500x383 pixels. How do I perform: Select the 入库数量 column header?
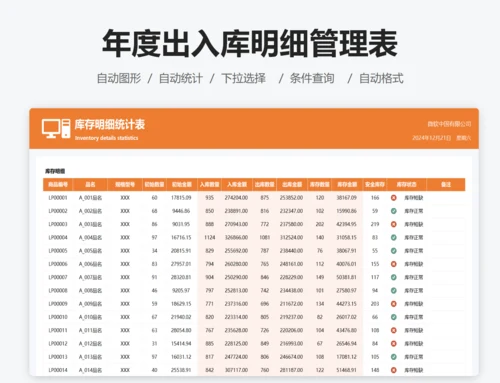210,184
